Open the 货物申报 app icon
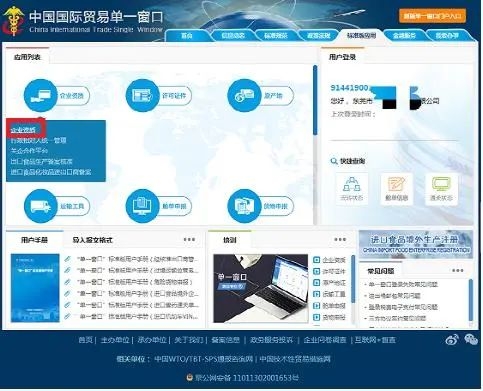 click(244, 206)
